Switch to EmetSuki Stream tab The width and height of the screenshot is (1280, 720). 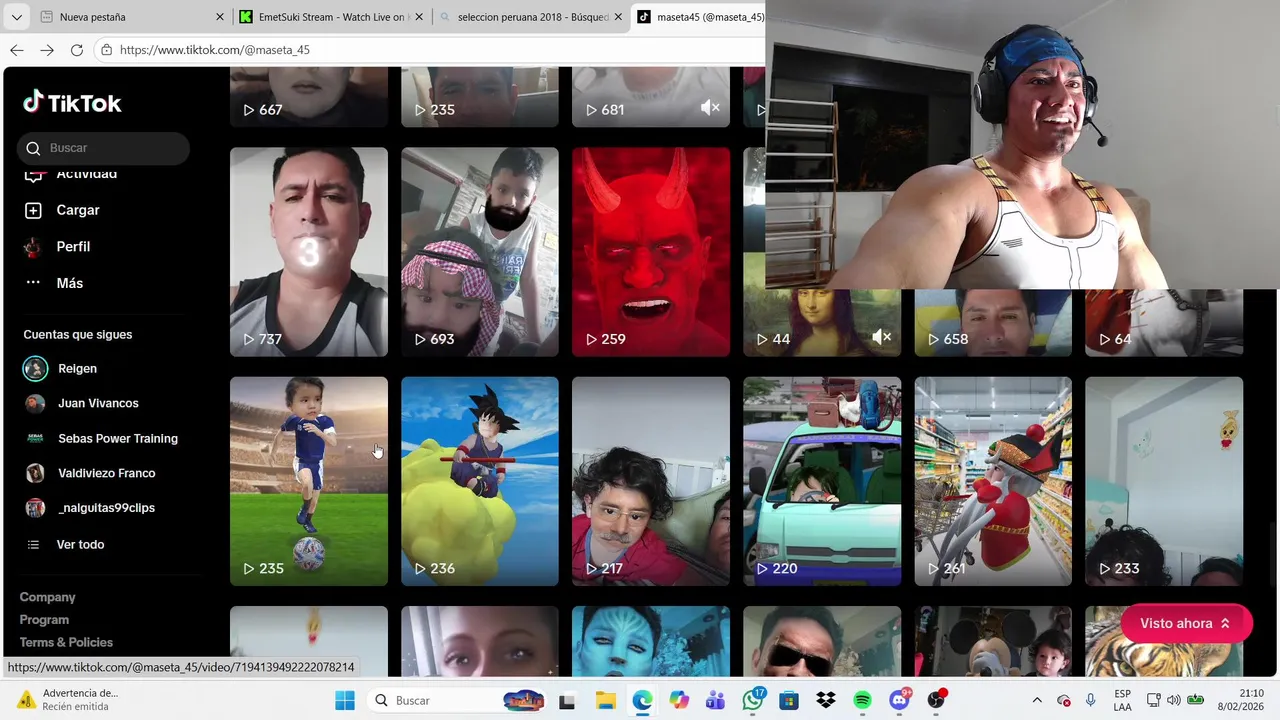click(332, 17)
